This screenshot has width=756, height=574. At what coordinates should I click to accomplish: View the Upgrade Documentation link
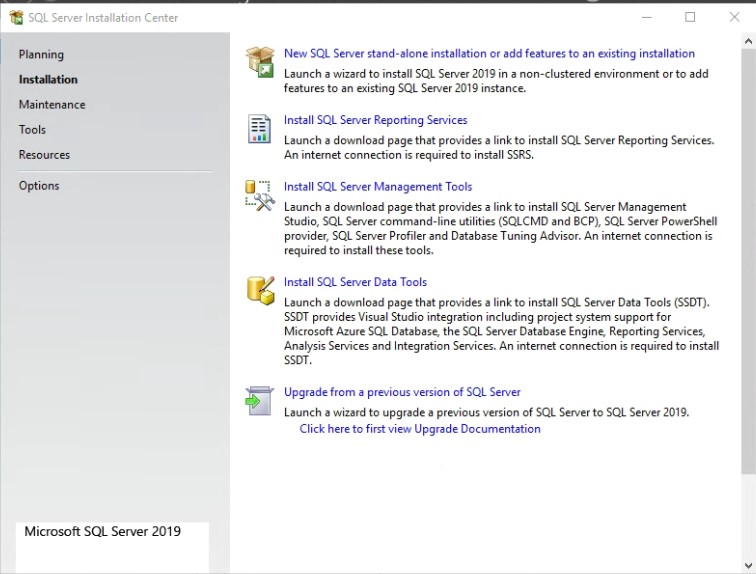(420, 429)
